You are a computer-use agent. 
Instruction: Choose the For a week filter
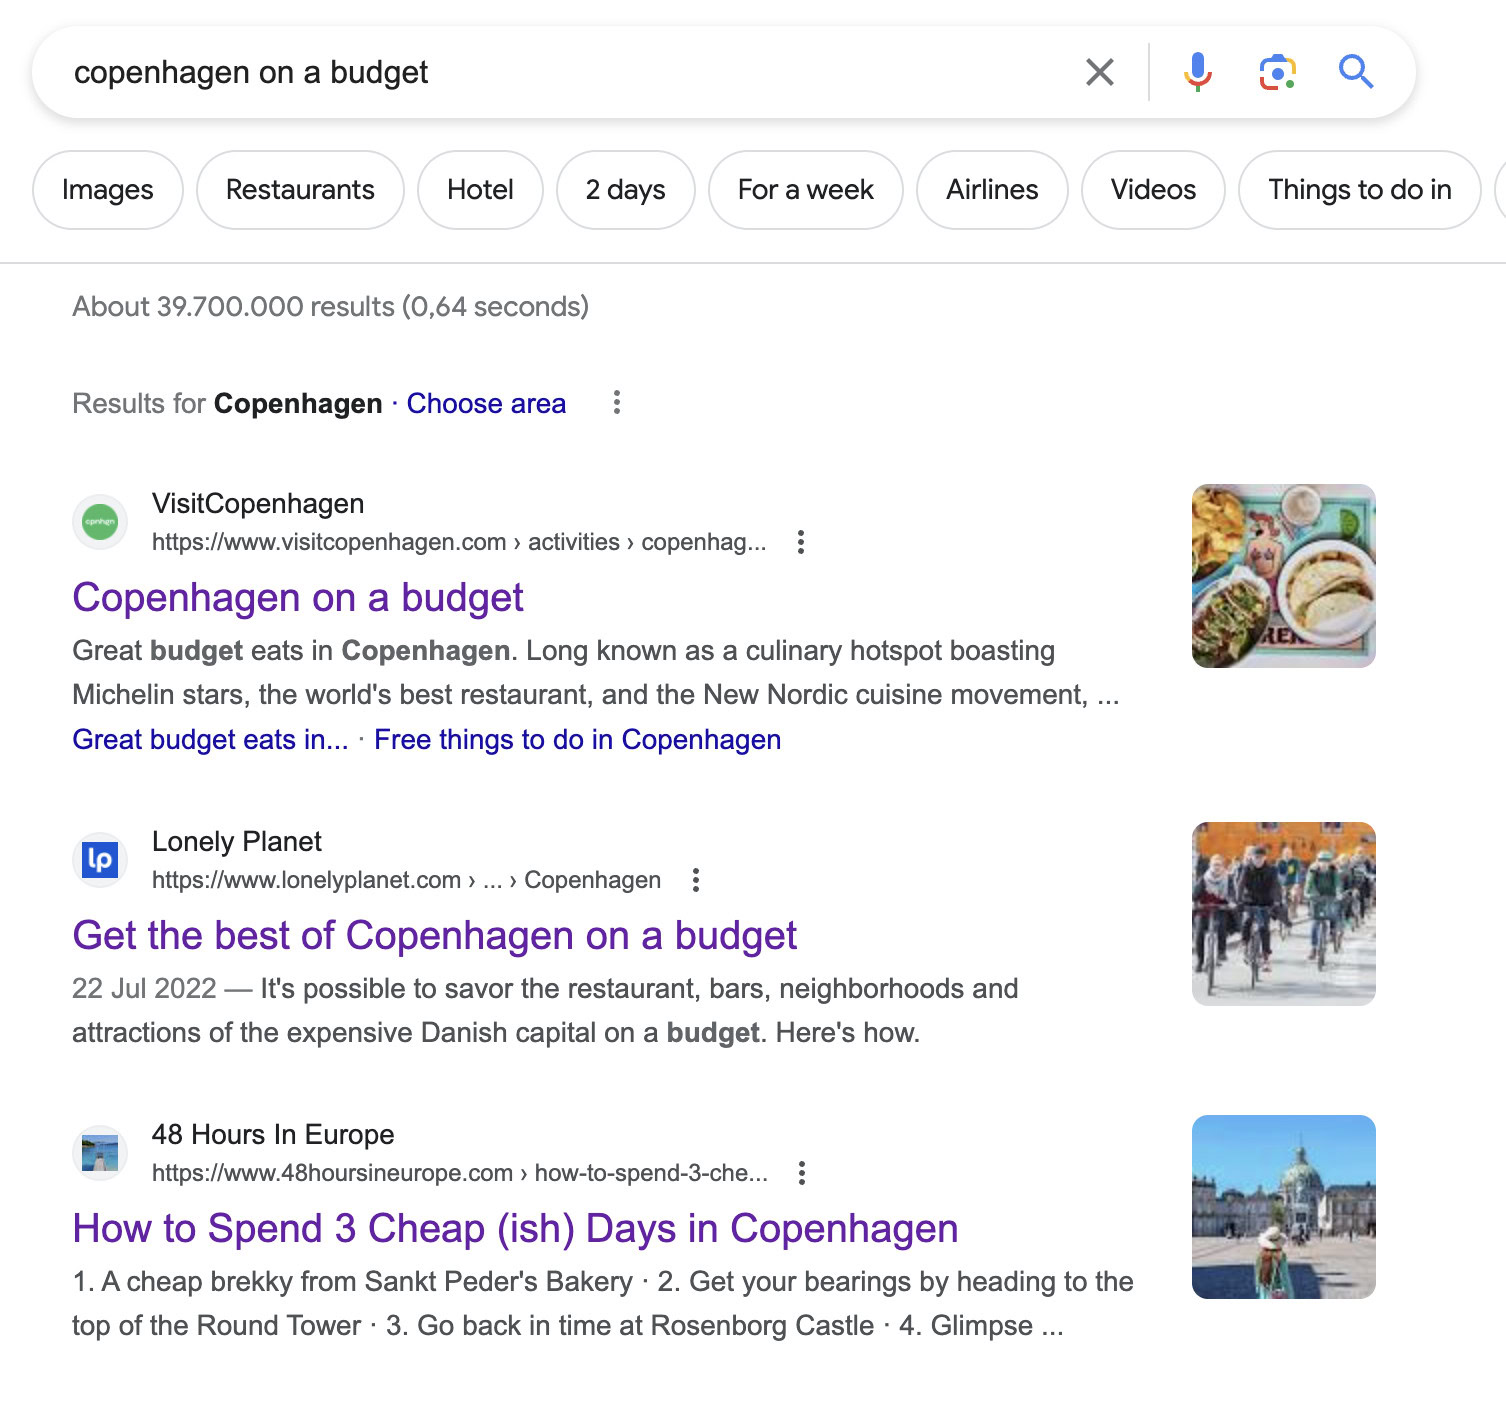click(805, 190)
